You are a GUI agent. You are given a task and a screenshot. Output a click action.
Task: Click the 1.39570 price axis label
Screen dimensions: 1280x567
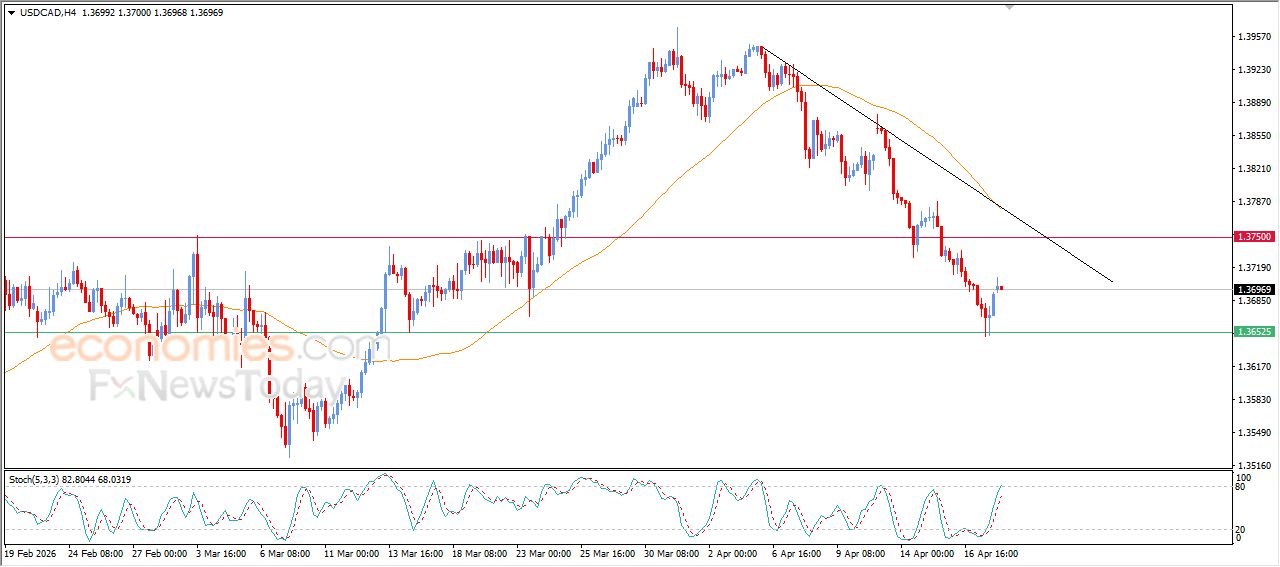(1254, 37)
